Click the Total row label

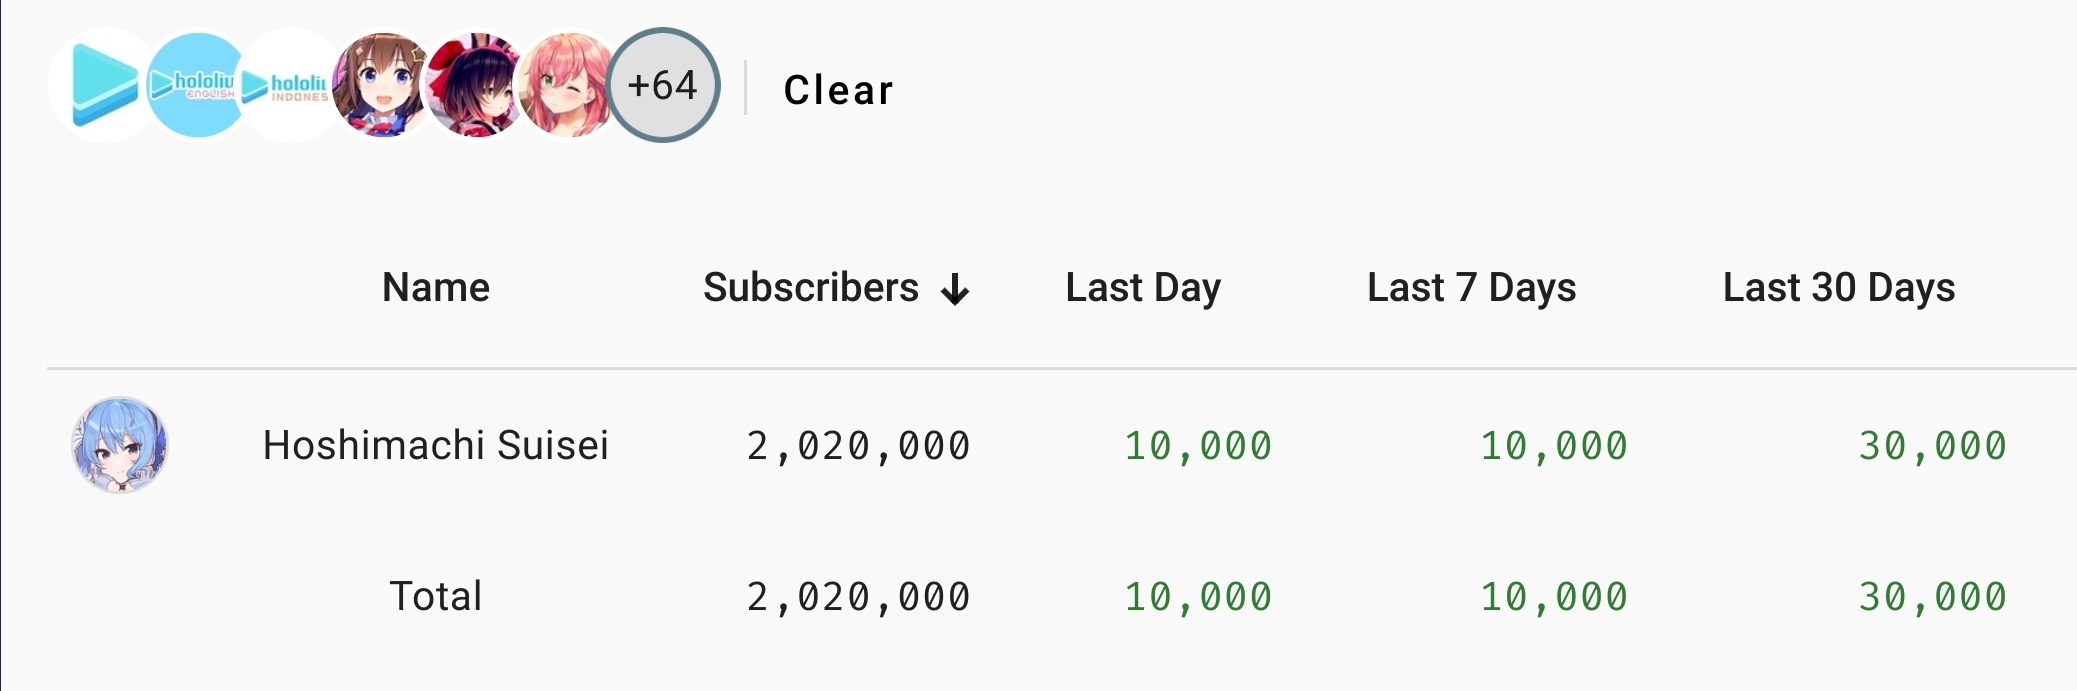pyautogui.click(x=436, y=596)
